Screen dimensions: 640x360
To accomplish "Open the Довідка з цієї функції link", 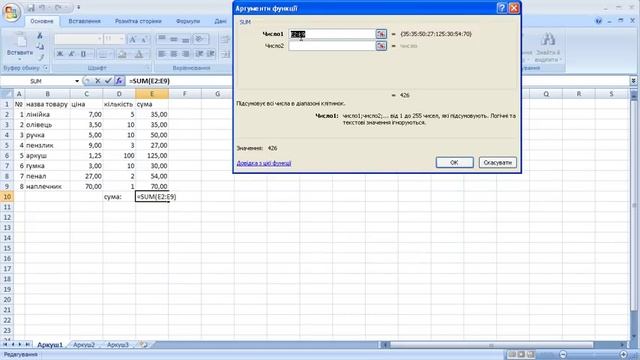I will coord(264,163).
